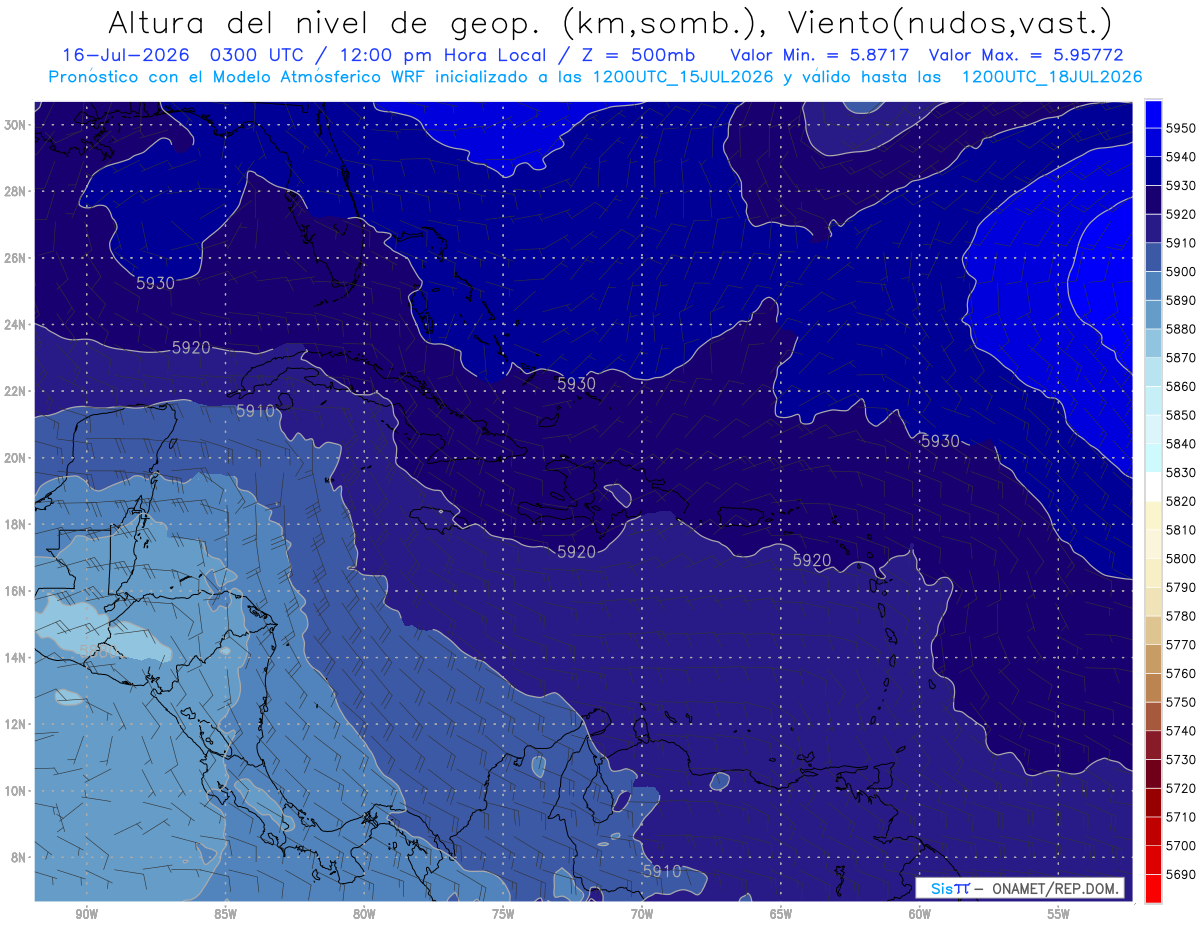
Task: Click the 5910 contour label near 21N 84W
Action: 256,411
